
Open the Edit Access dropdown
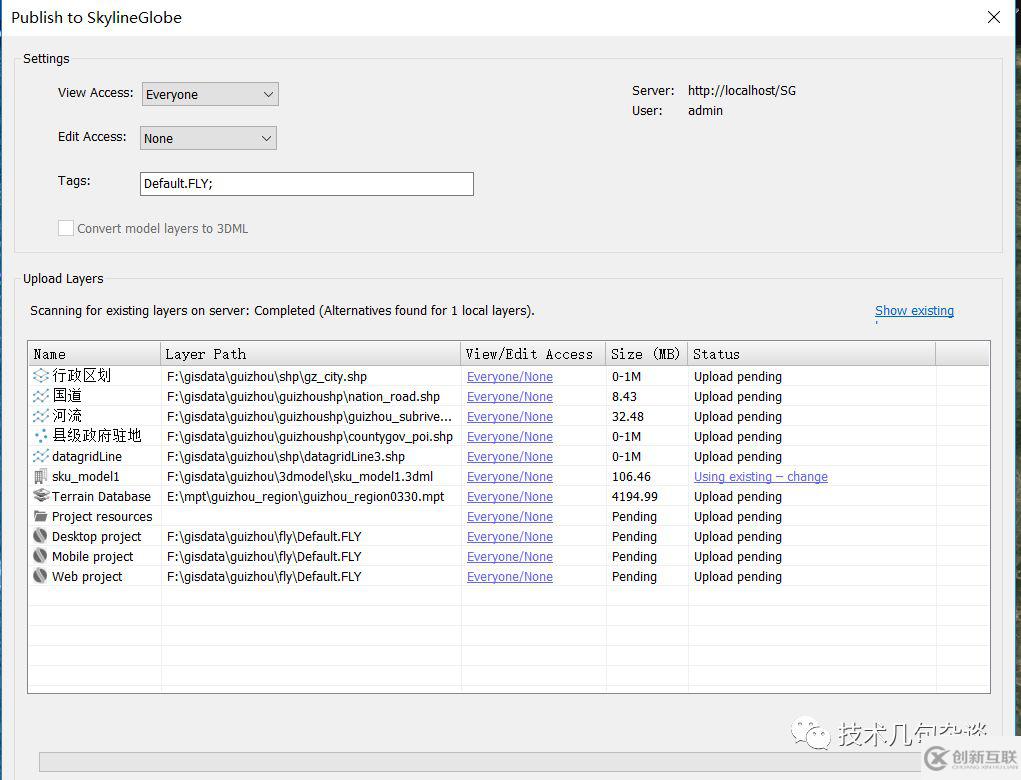click(x=208, y=138)
